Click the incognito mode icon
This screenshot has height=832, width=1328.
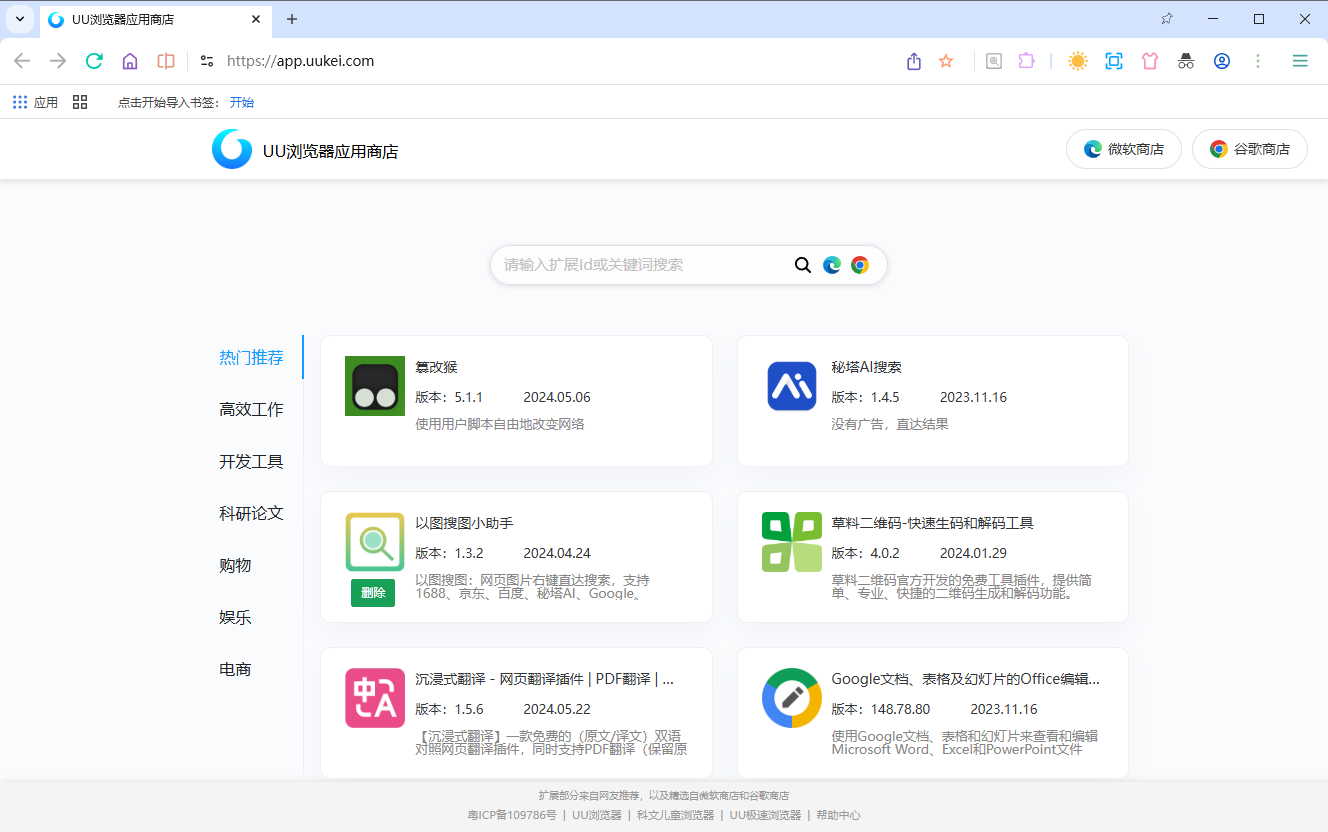click(x=1185, y=61)
